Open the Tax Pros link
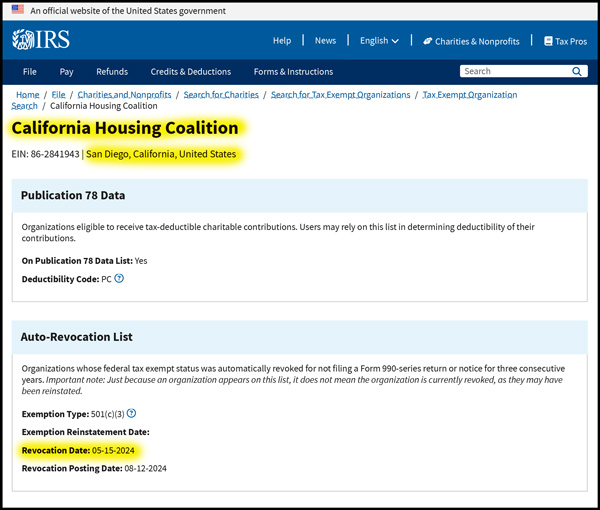Screen dimensions: 600x510 tap(566, 41)
